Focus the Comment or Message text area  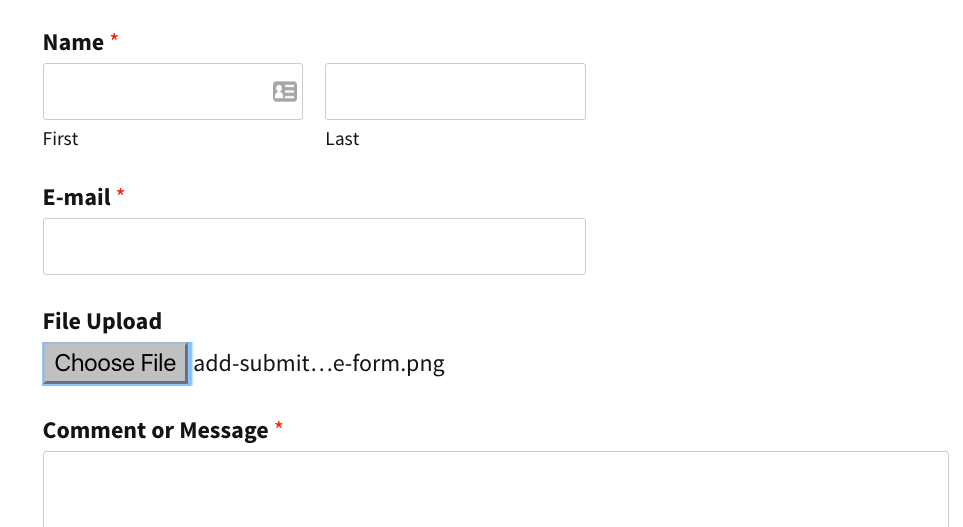[x=496, y=489]
